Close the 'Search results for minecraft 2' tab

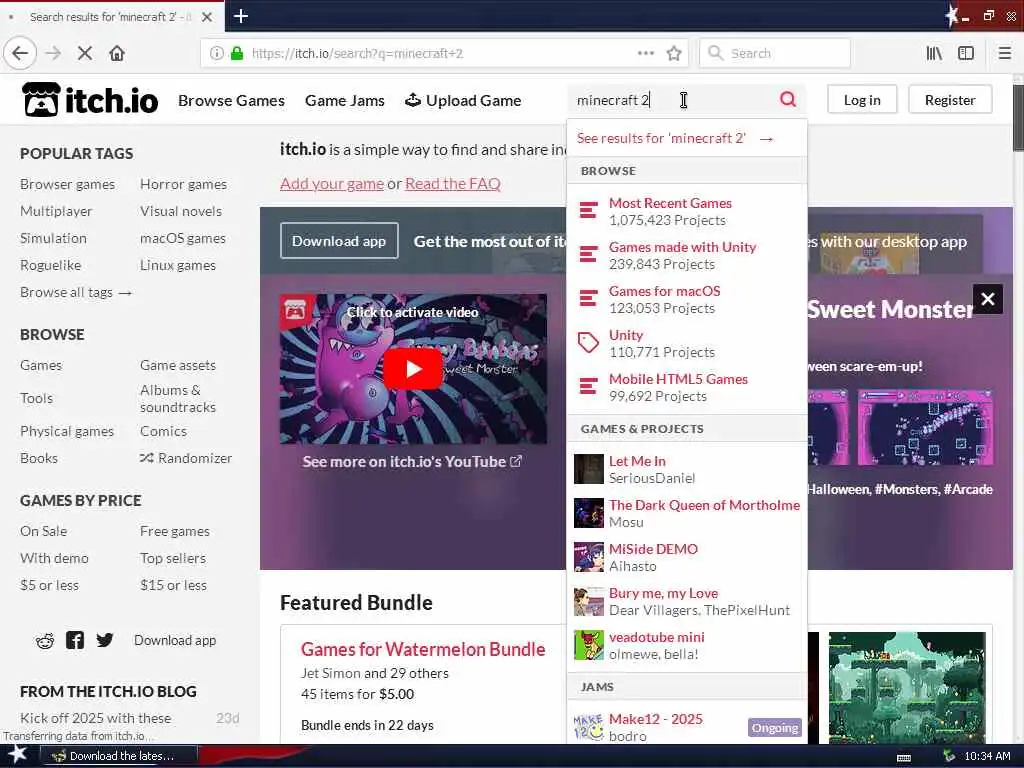pos(206,16)
